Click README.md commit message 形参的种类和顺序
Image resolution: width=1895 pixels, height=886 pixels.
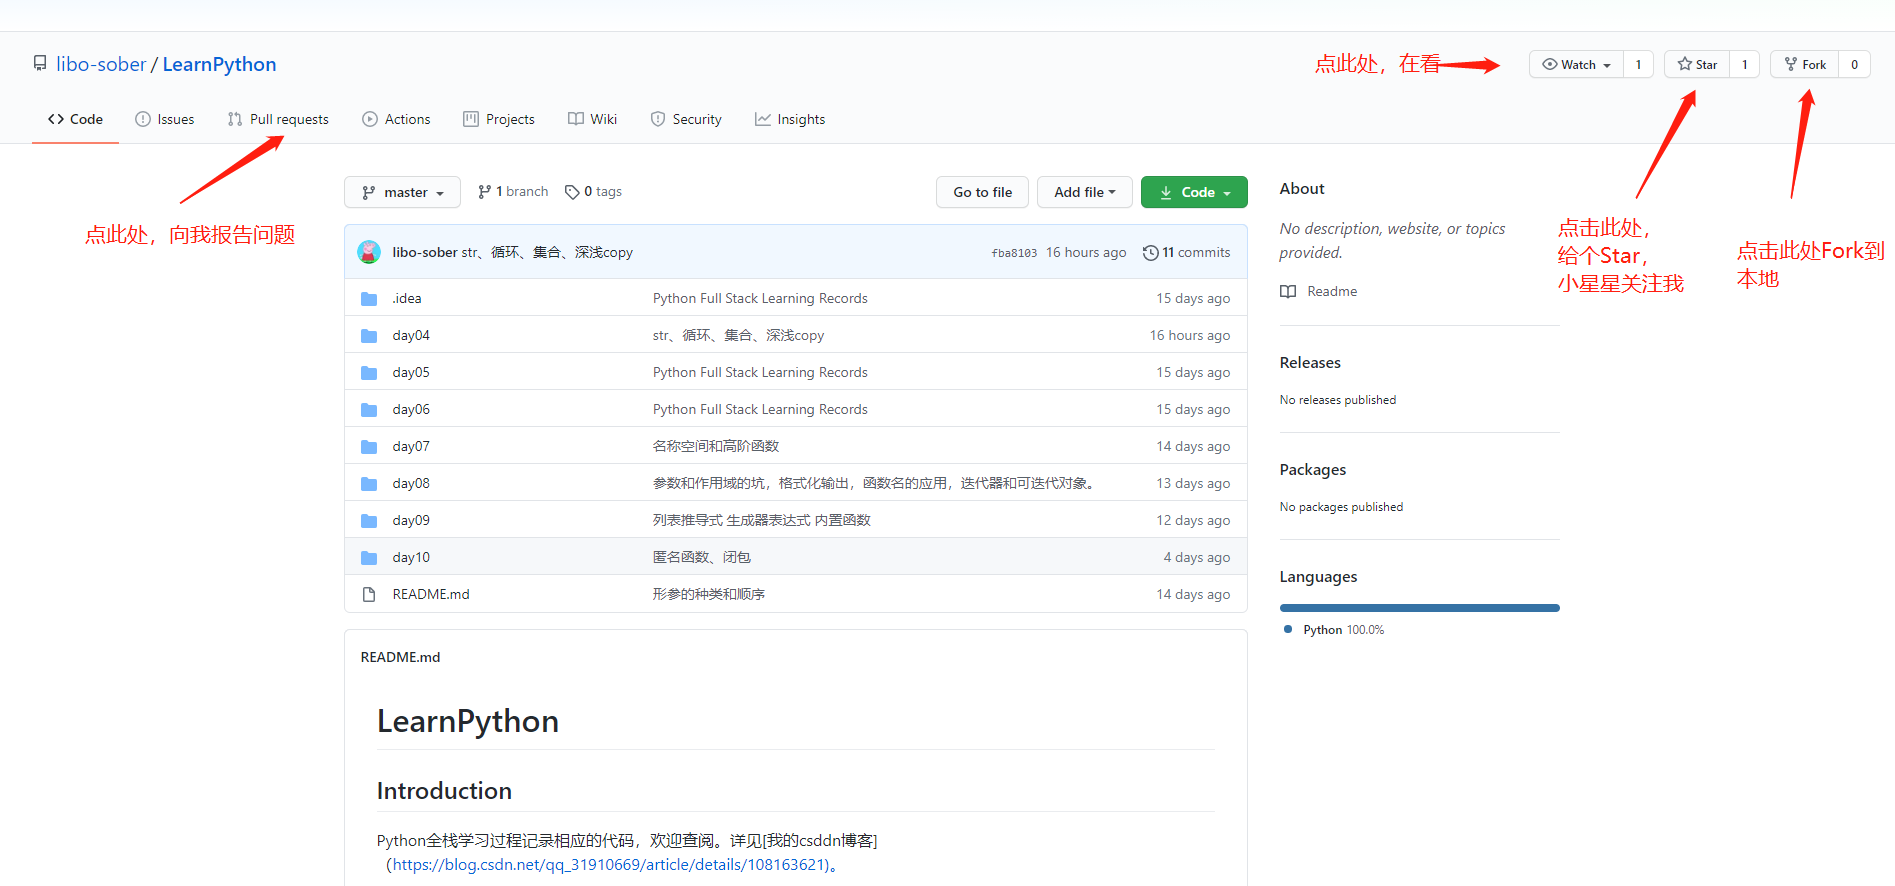coord(709,595)
